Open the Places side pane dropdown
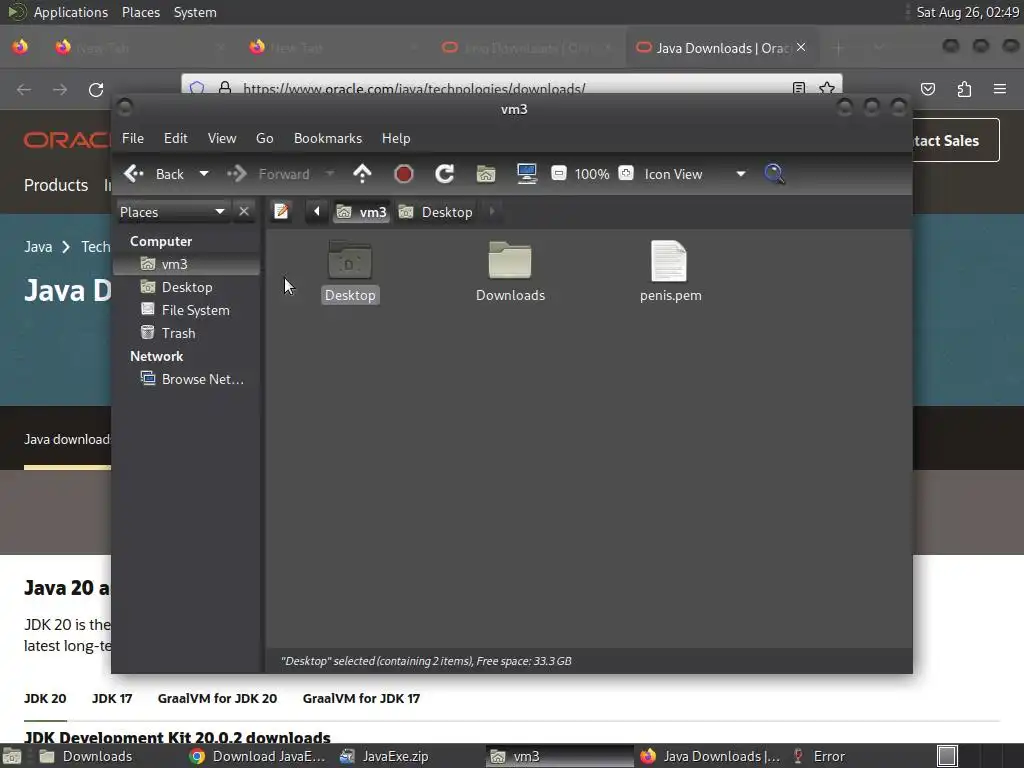 coord(172,212)
